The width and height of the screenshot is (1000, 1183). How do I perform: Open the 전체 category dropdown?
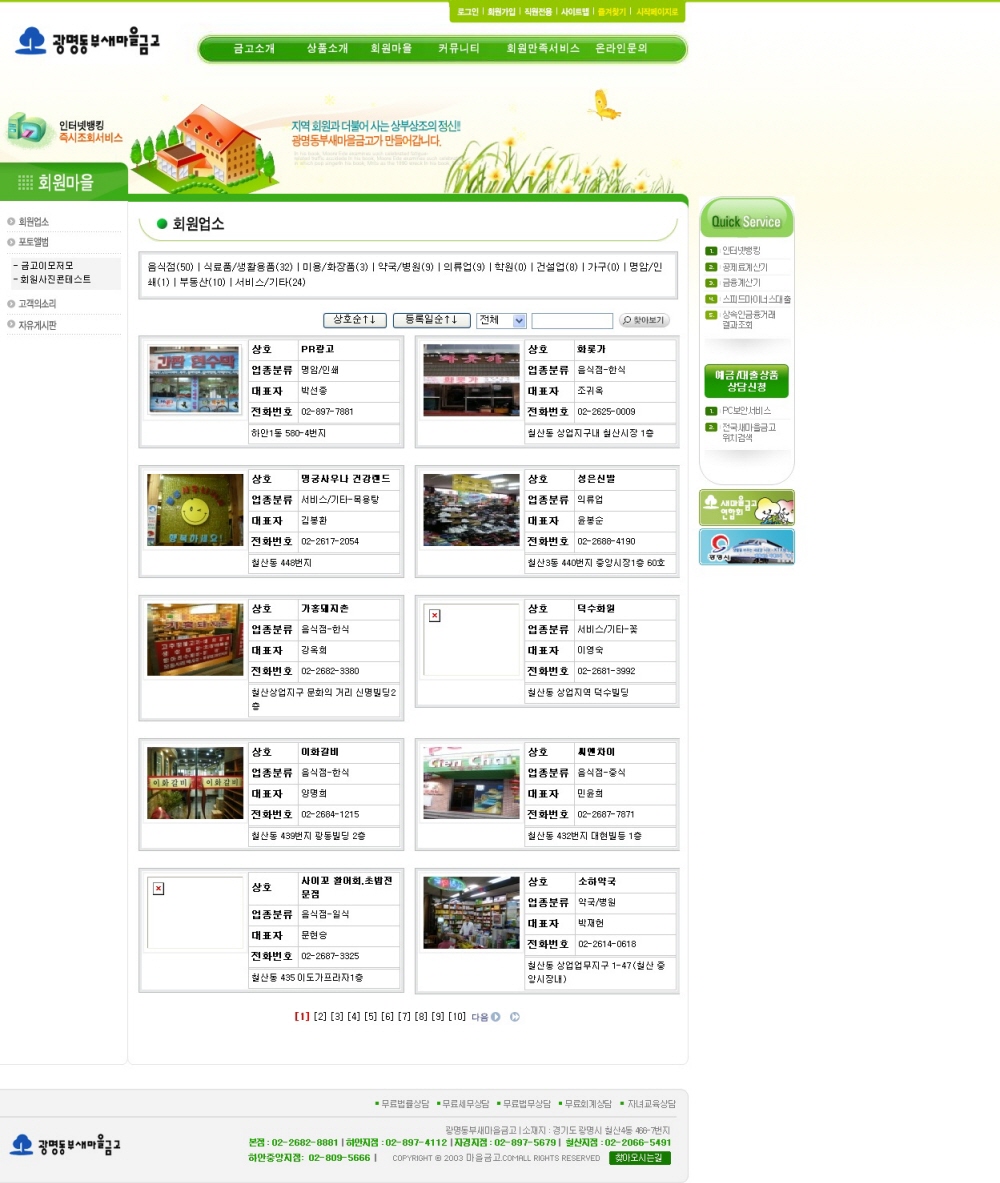501,320
